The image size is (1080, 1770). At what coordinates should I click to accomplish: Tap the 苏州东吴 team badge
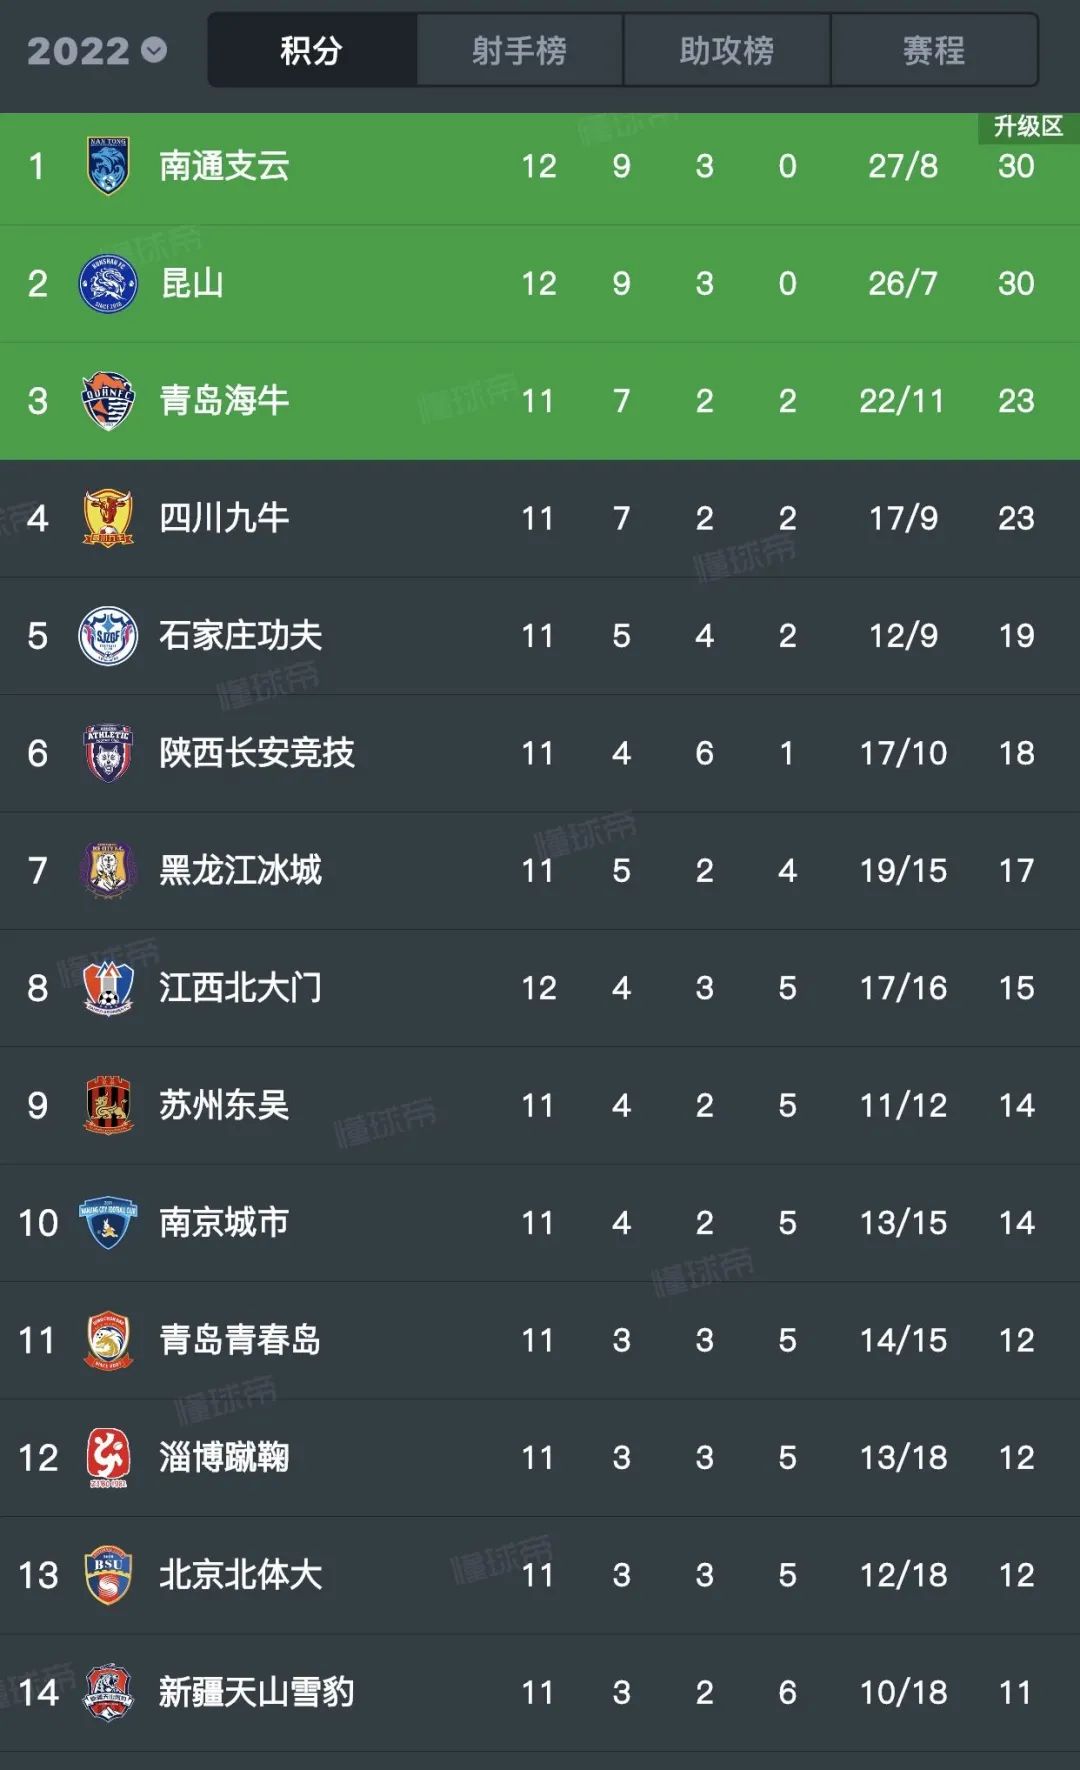pyautogui.click(x=108, y=1105)
